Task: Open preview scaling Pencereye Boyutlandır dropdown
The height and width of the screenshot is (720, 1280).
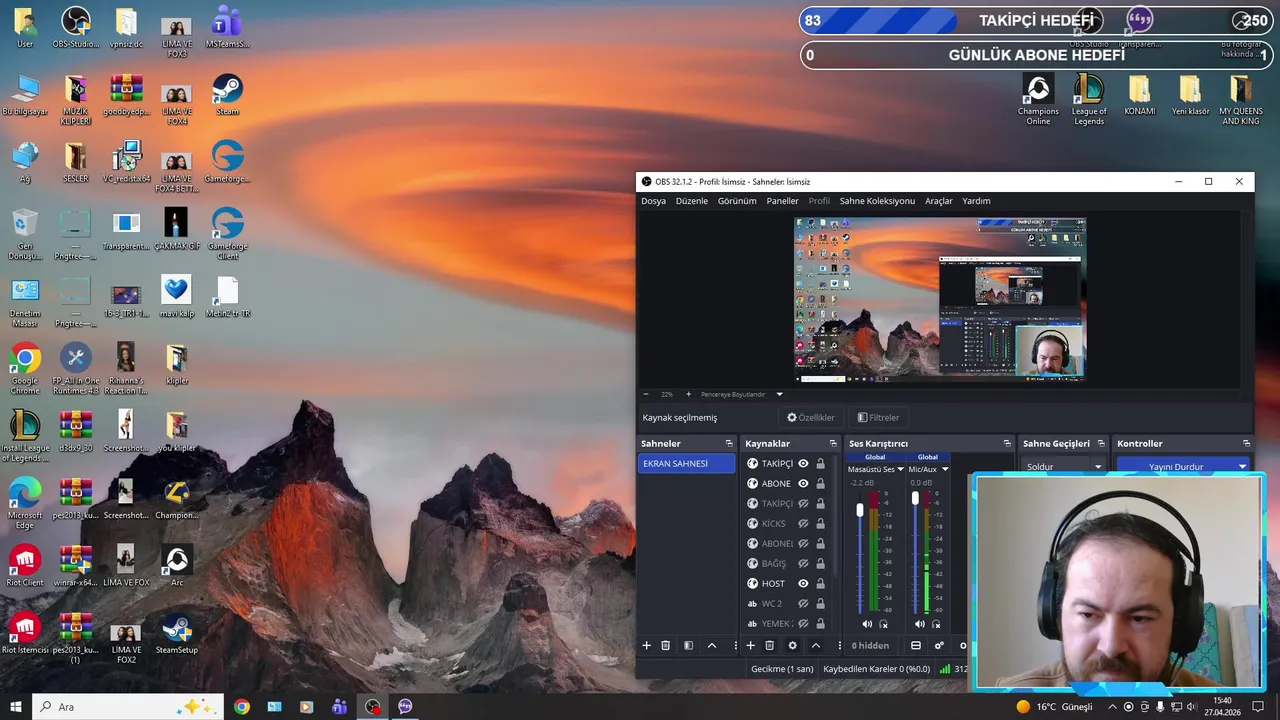Action: coord(779,394)
